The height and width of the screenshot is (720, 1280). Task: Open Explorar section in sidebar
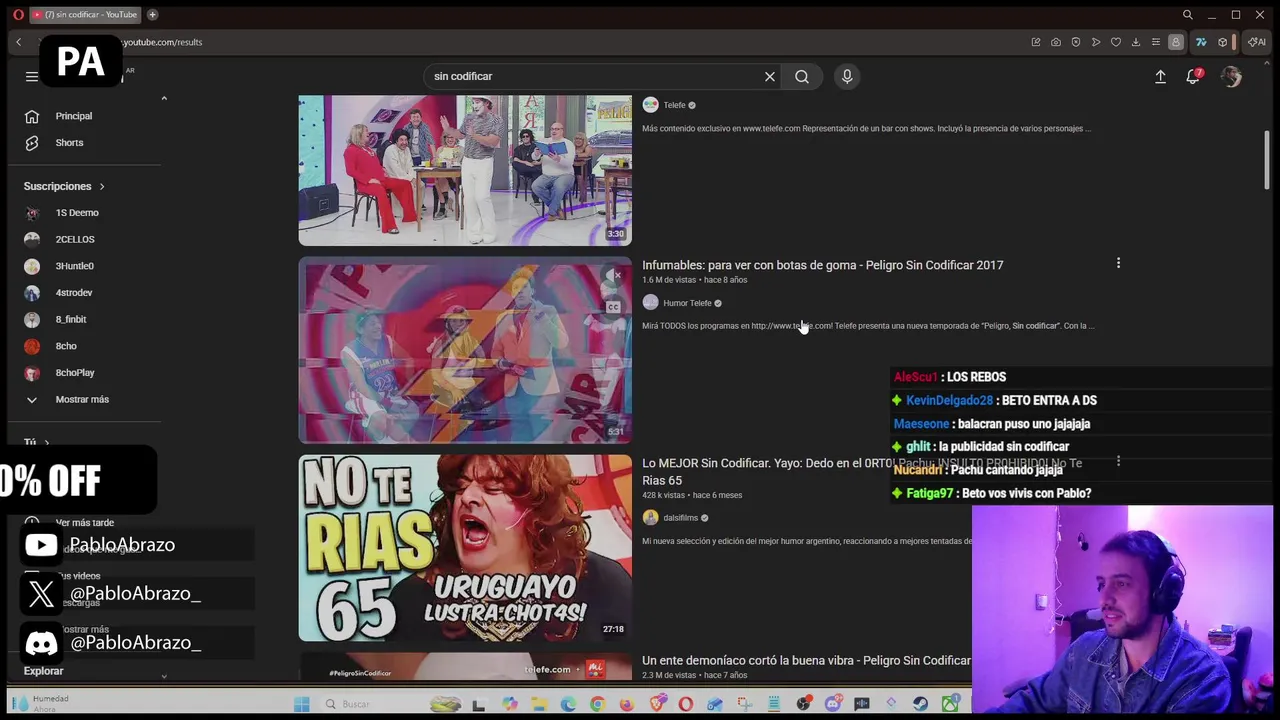[43, 671]
